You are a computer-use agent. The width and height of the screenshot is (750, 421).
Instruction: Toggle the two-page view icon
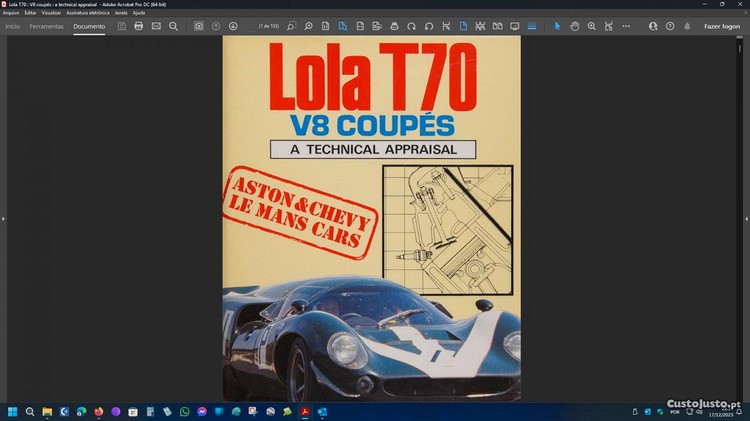point(497,26)
